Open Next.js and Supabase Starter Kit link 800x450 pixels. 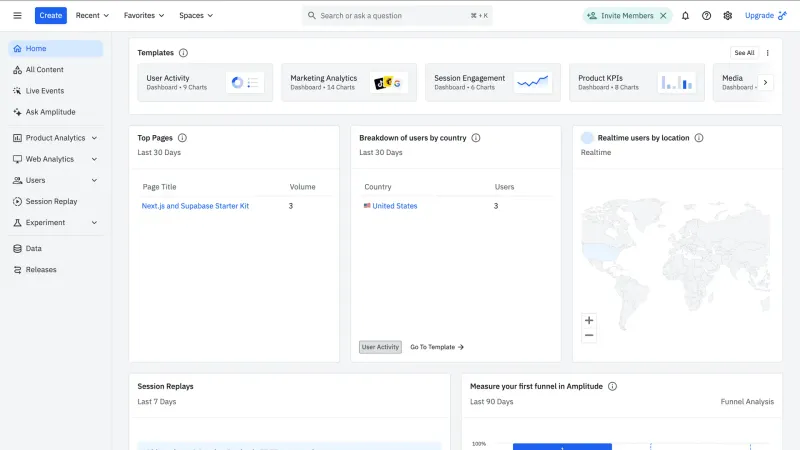click(x=195, y=206)
